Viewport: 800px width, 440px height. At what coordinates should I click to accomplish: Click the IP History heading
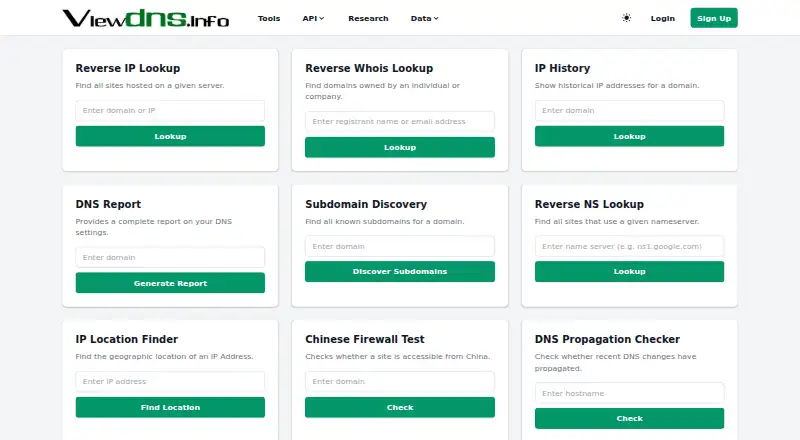point(562,68)
